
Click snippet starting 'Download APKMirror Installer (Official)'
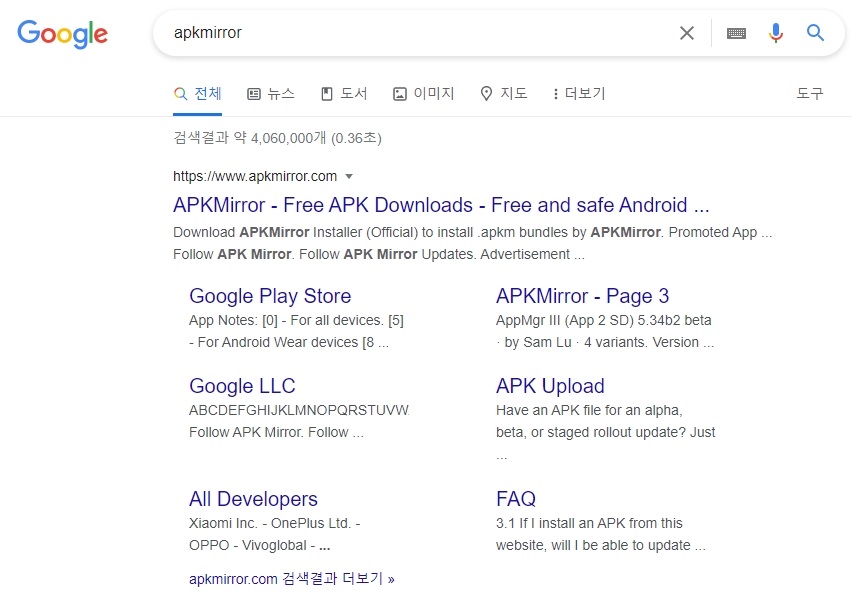473,243
